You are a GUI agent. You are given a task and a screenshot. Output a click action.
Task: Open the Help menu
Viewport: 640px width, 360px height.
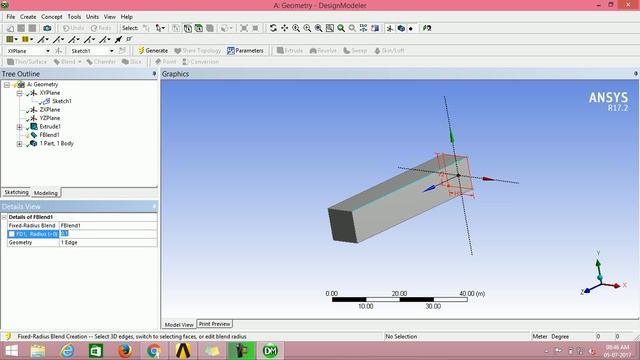tap(127, 17)
